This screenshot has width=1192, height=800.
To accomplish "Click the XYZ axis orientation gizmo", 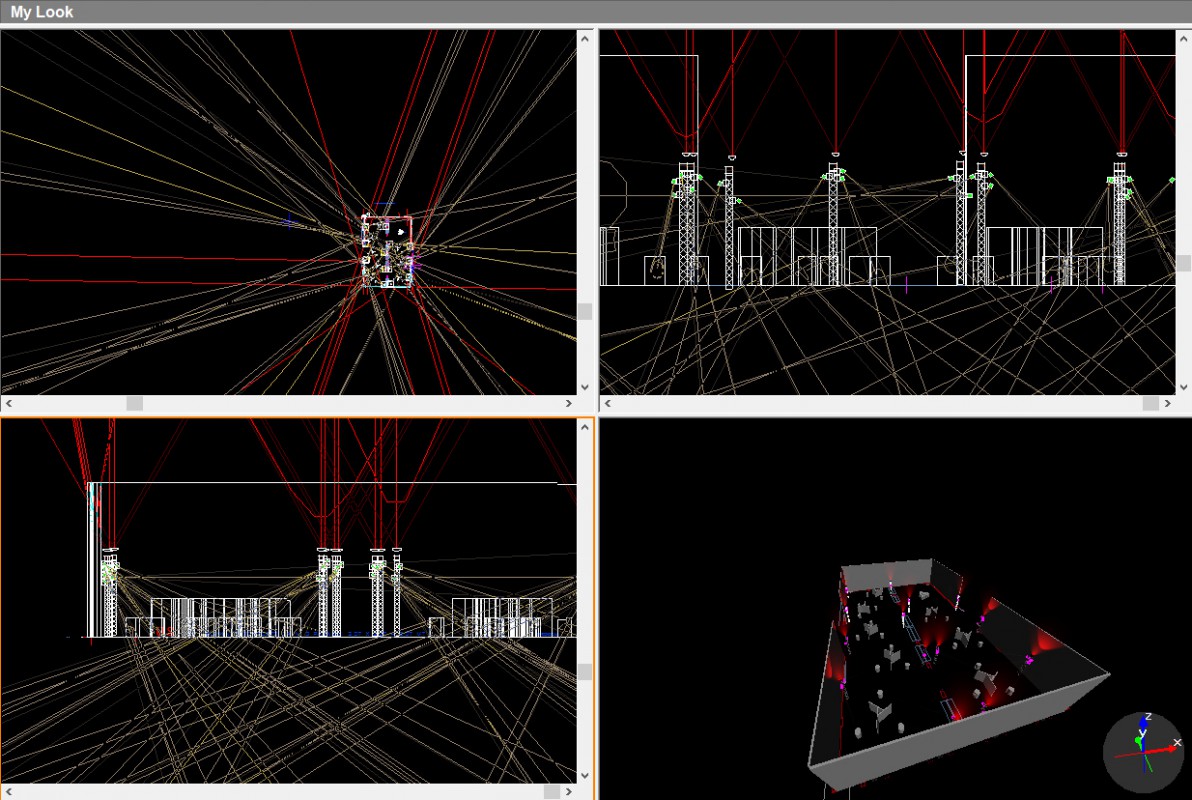I will click(x=1145, y=751).
